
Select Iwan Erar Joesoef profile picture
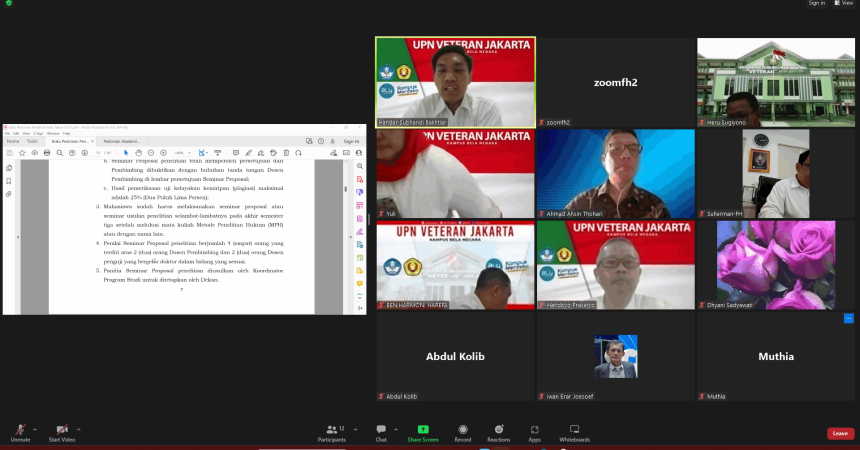tap(615, 357)
